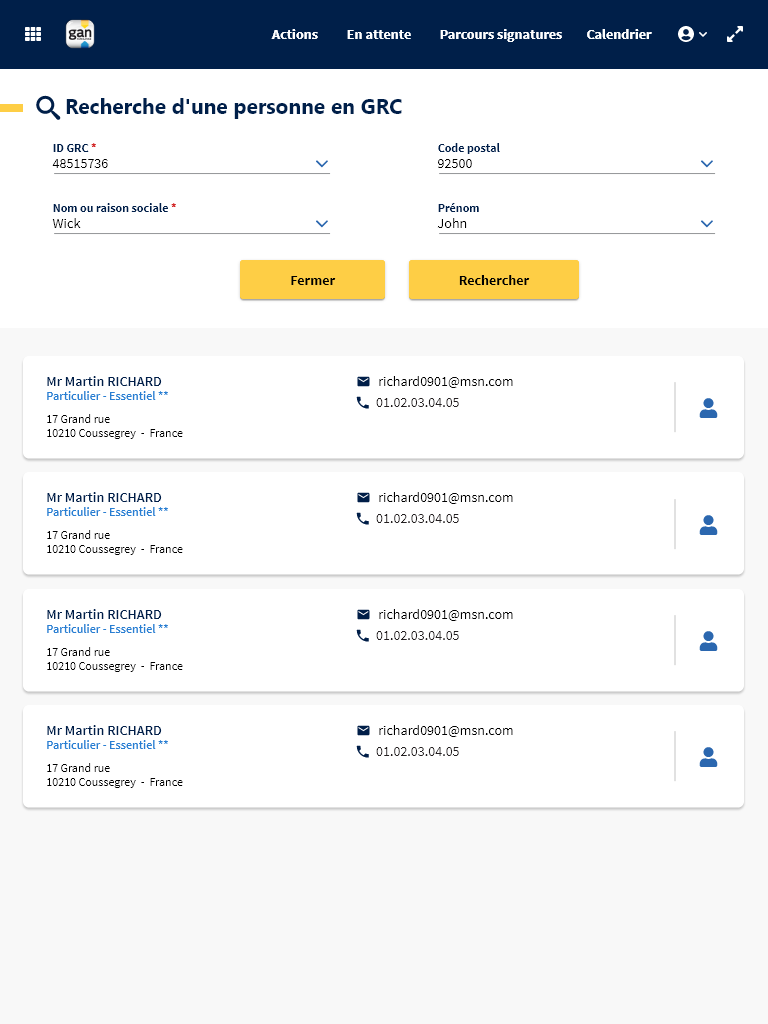Open Parcours signatures in the top navigation

(501, 35)
